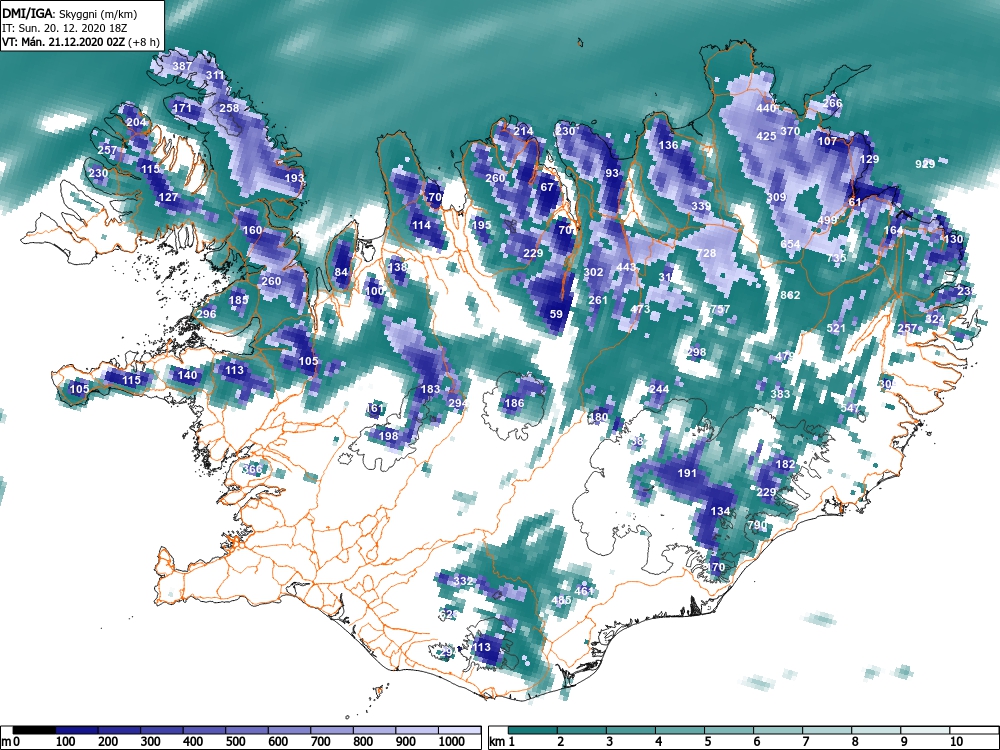Image resolution: width=1000 pixels, height=750 pixels.
Task: Click the '186' visibility value
Action: (x=514, y=402)
